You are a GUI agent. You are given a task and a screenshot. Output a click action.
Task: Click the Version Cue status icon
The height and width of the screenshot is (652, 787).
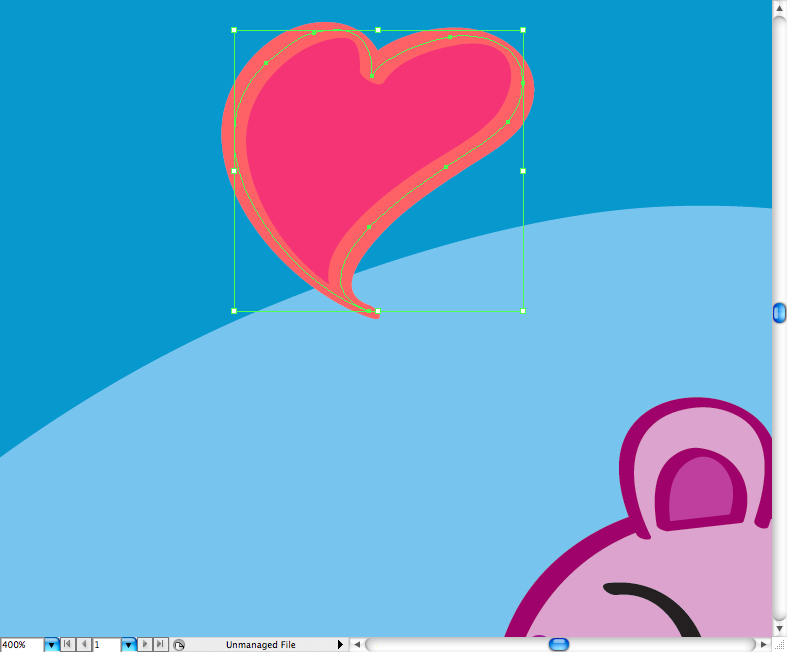(x=179, y=645)
